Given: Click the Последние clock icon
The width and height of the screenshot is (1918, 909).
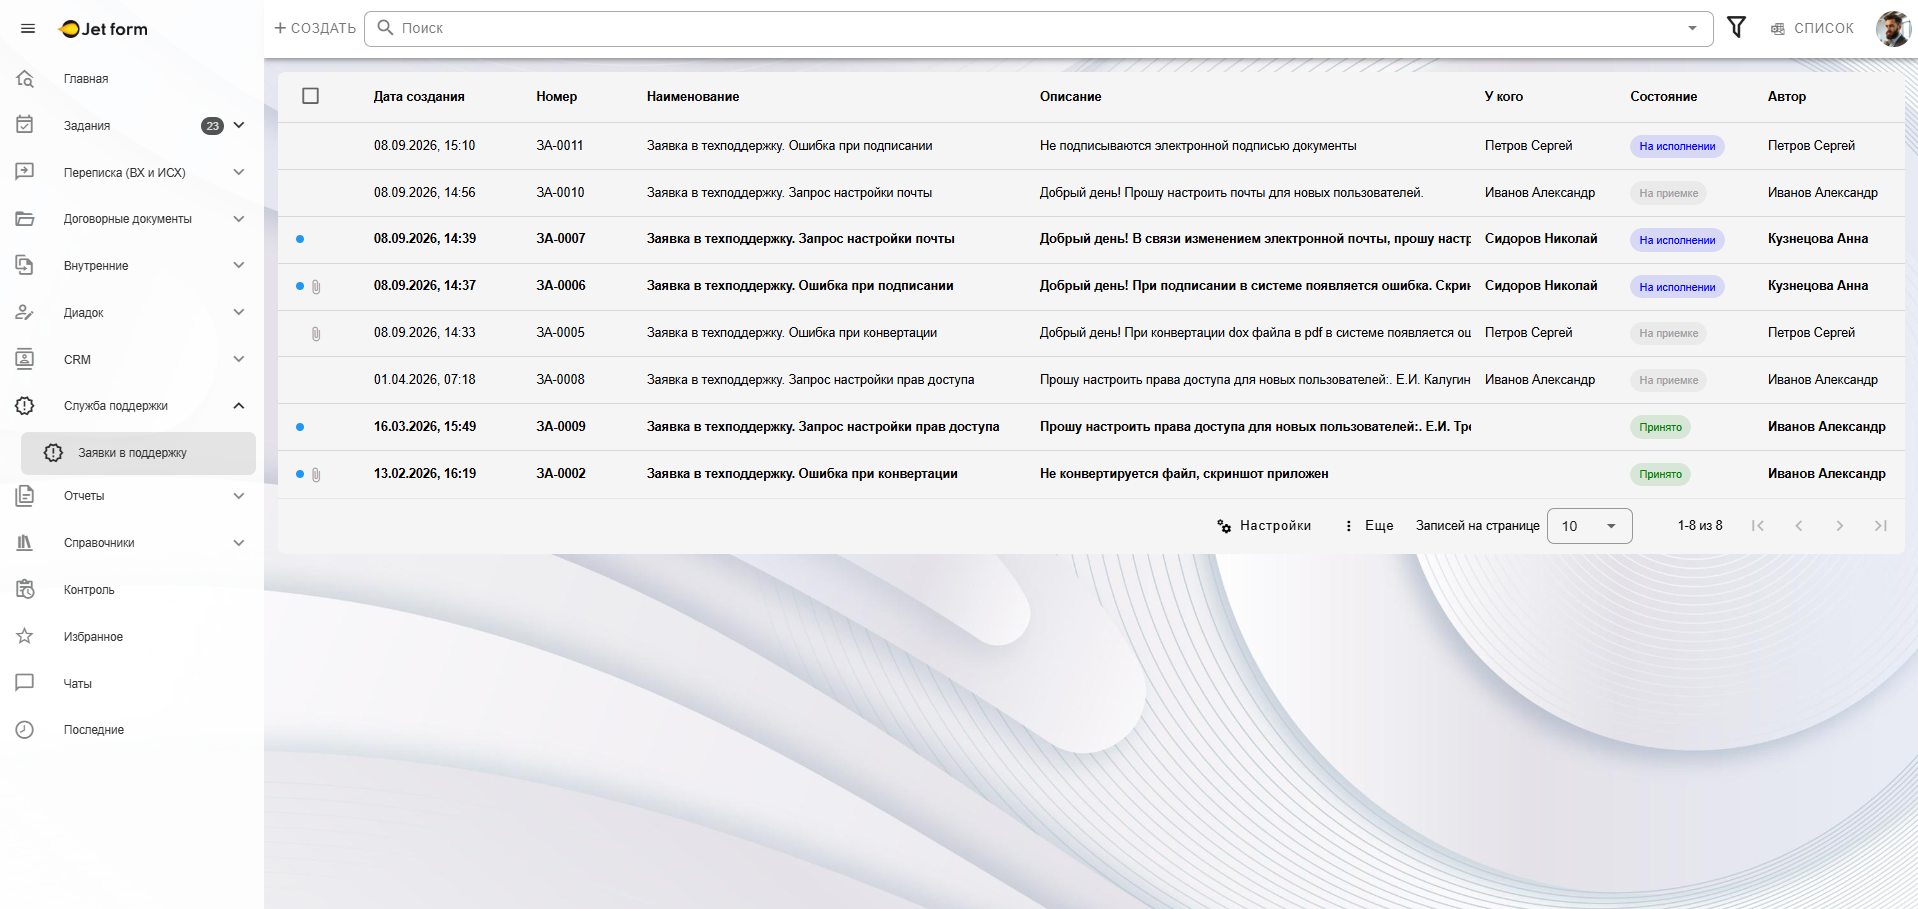Looking at the screenshot, I should point(25,730).
